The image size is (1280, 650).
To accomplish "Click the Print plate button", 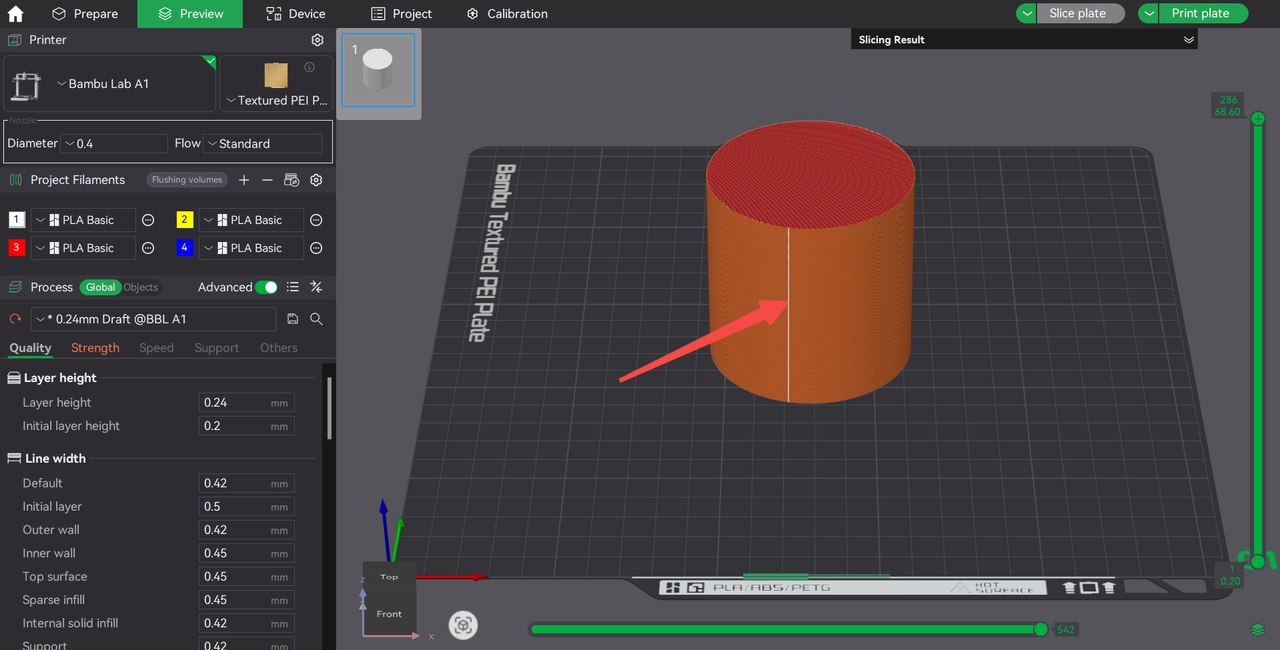I will pyautogui.click(x=1200, y=14).
